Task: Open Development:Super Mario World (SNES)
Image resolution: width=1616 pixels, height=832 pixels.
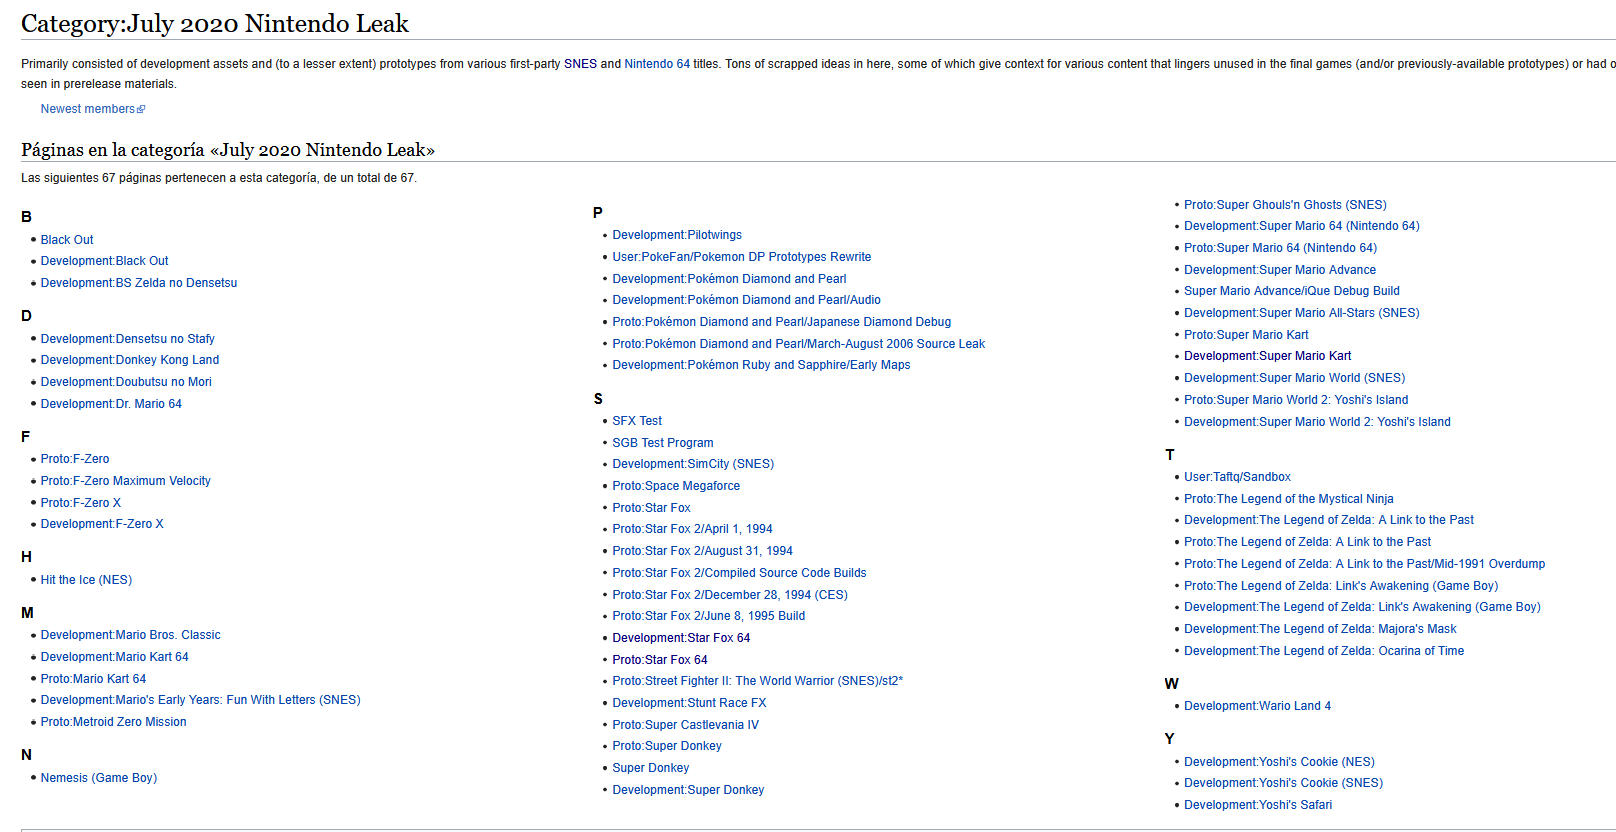Action: 1295,378
